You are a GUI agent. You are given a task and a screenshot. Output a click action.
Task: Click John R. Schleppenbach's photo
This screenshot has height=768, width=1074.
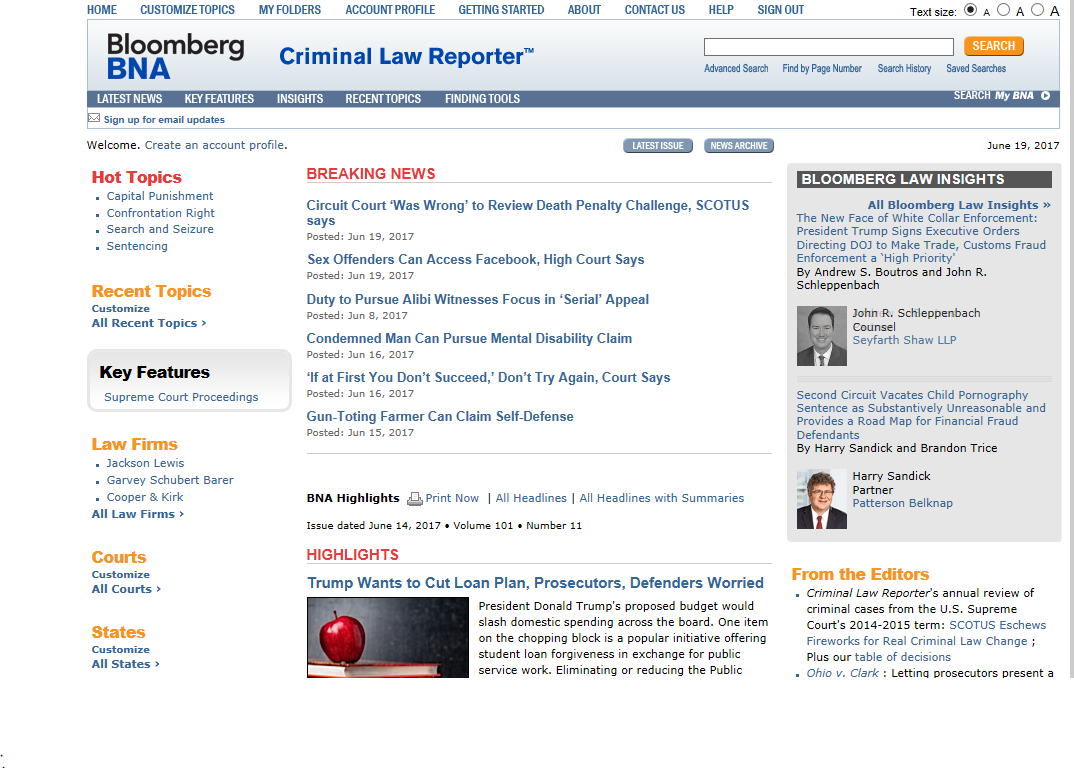821,336
